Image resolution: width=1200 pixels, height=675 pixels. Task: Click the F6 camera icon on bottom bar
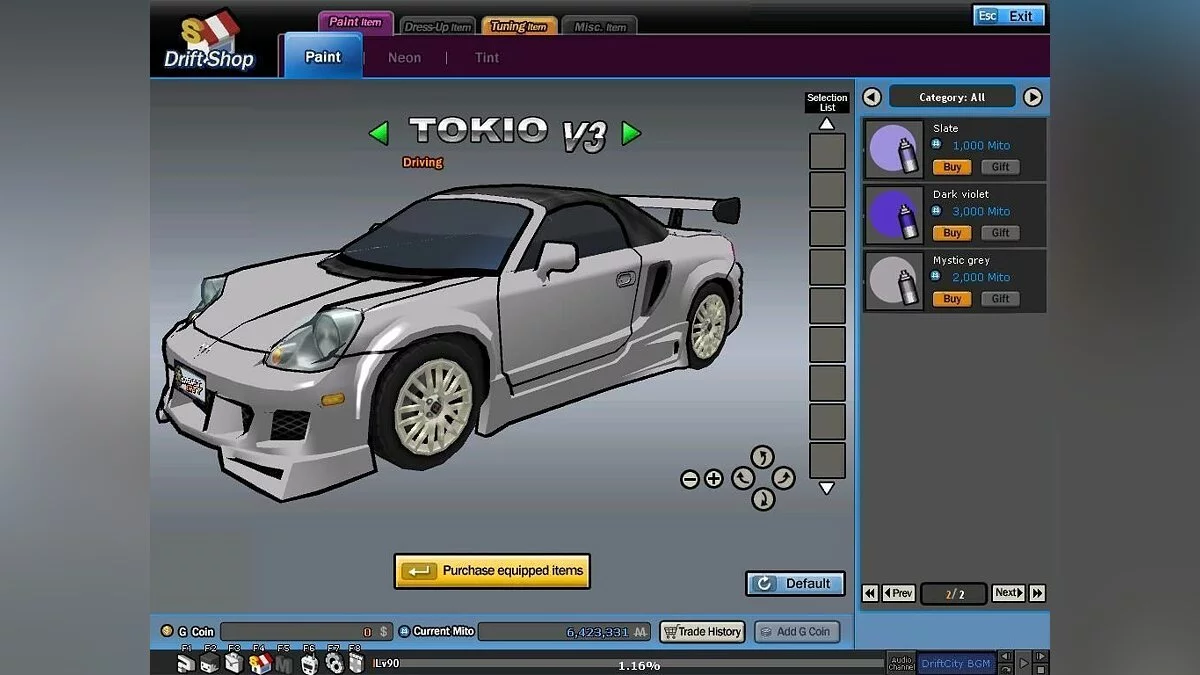tap(308, 663)
